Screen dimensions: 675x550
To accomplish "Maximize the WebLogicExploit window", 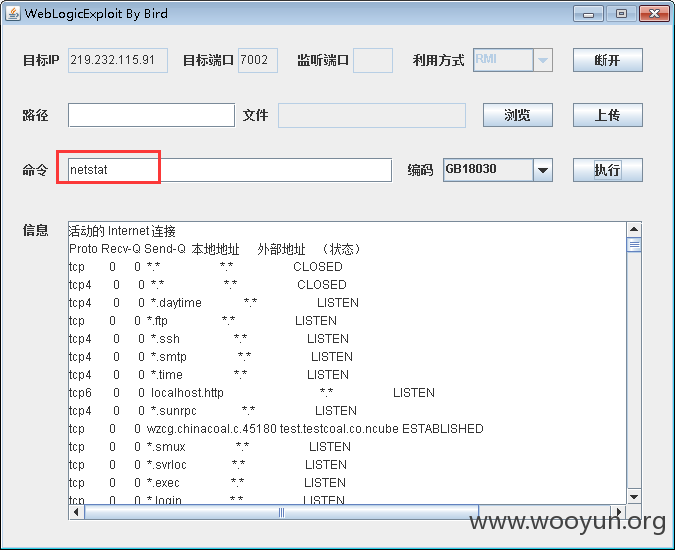I will click(621, 14).
